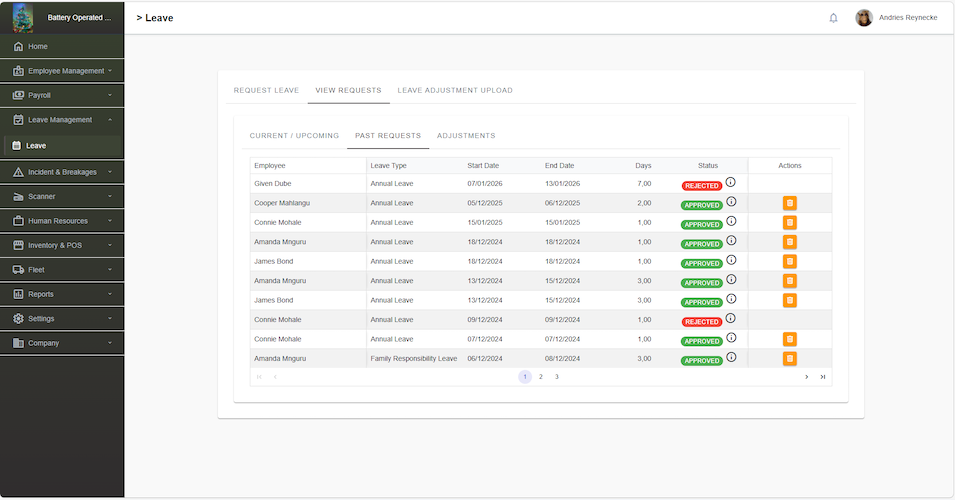The image size is (955, 500).
Task: Show info for Connie Mohale 15/01/2025 request
Action: coord(731,221)
